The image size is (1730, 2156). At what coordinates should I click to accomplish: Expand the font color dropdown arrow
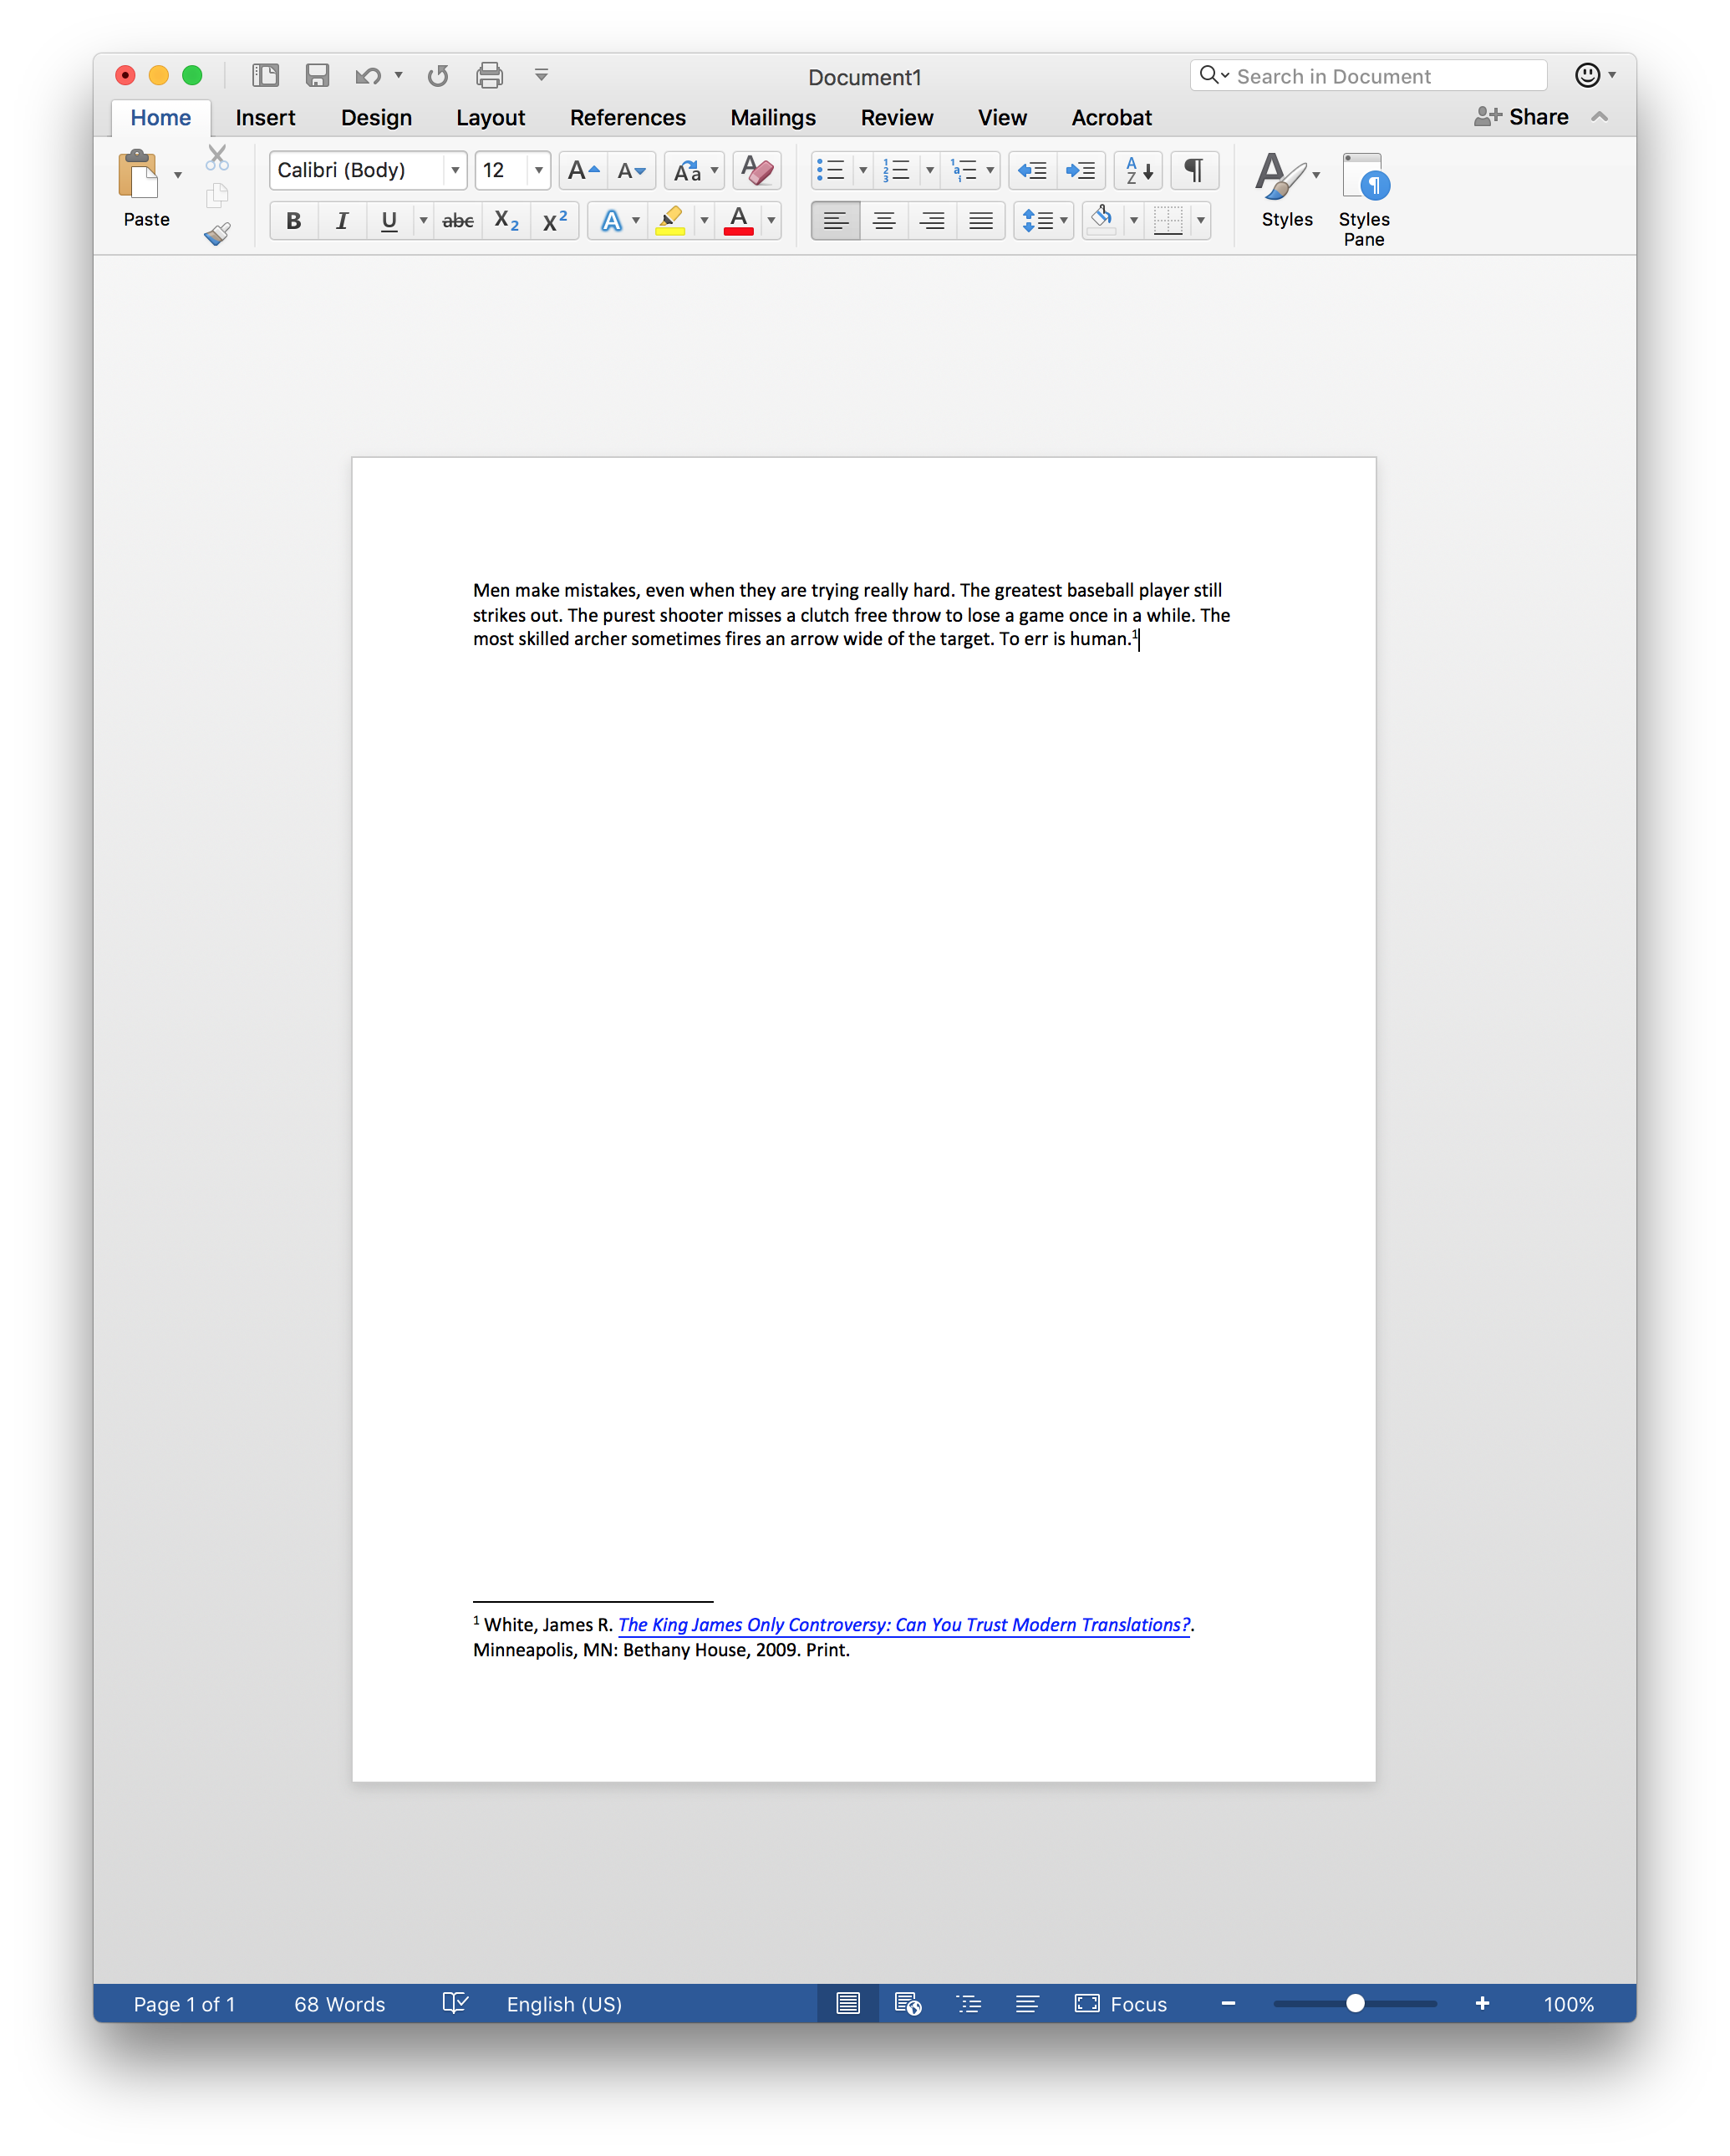click(x=771, y=221)
